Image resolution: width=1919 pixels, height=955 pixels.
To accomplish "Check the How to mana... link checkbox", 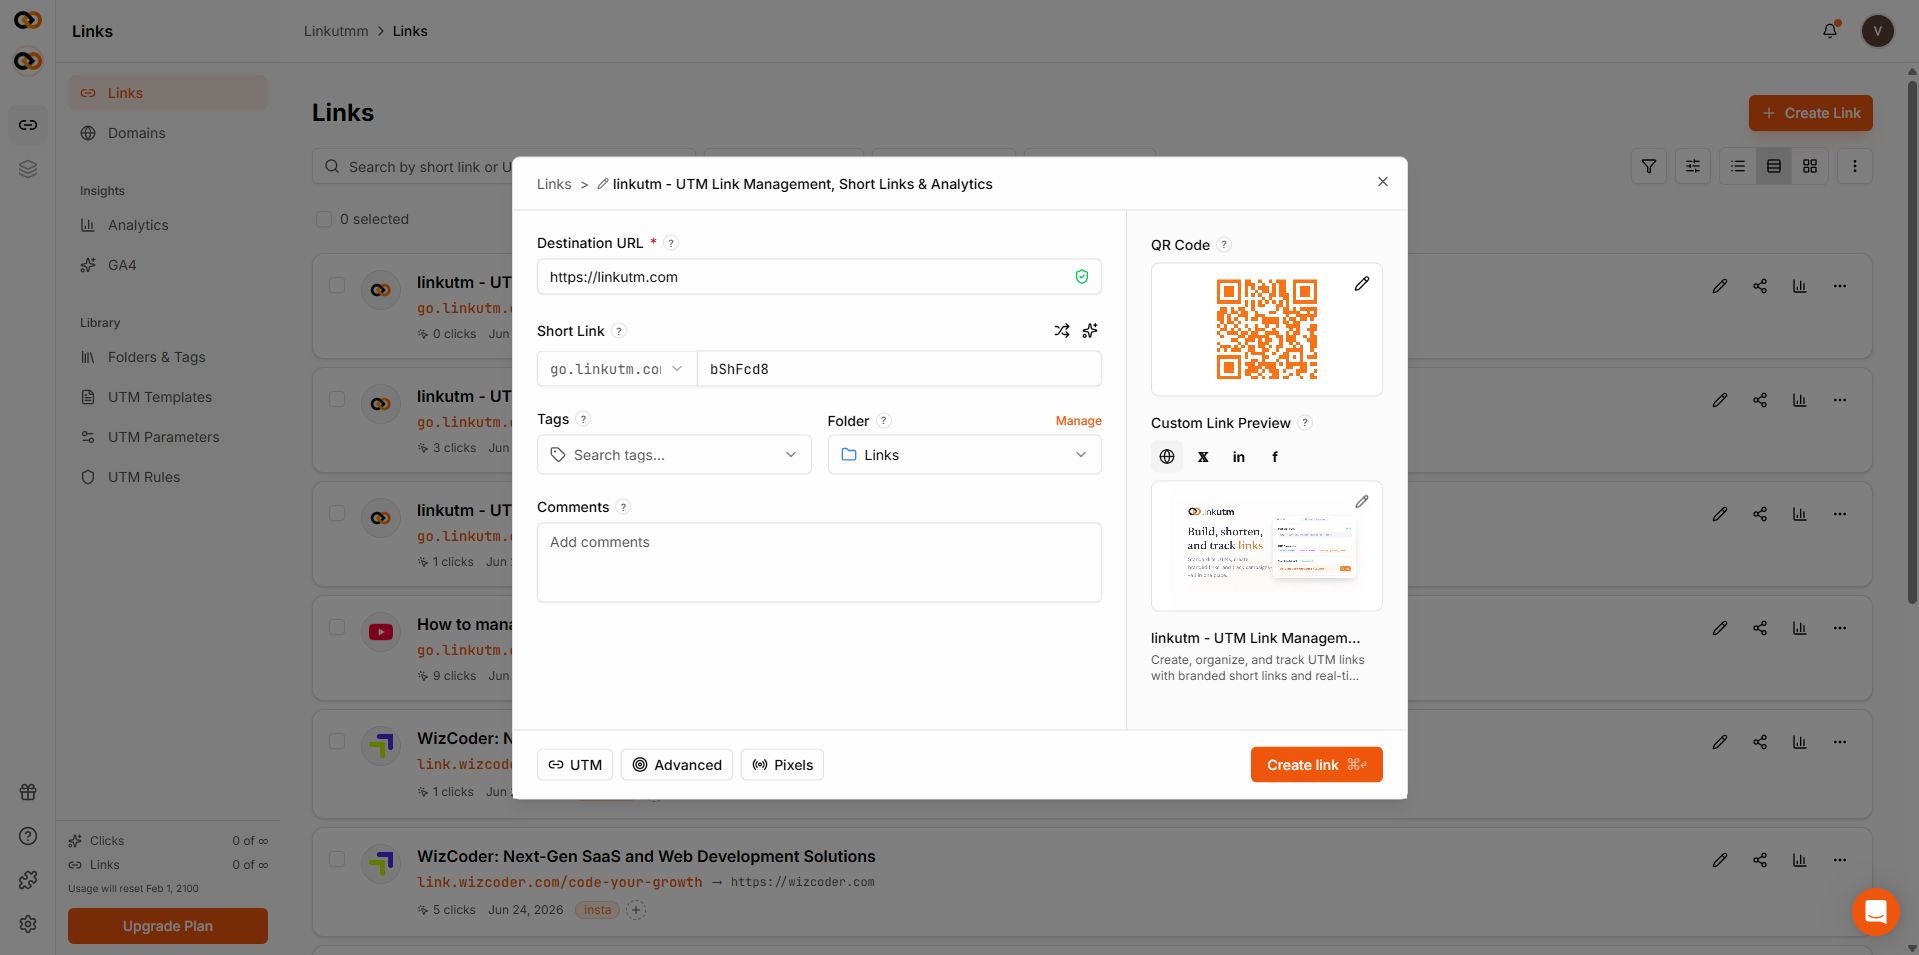I will pyautogui.click(x=337, y=627).
